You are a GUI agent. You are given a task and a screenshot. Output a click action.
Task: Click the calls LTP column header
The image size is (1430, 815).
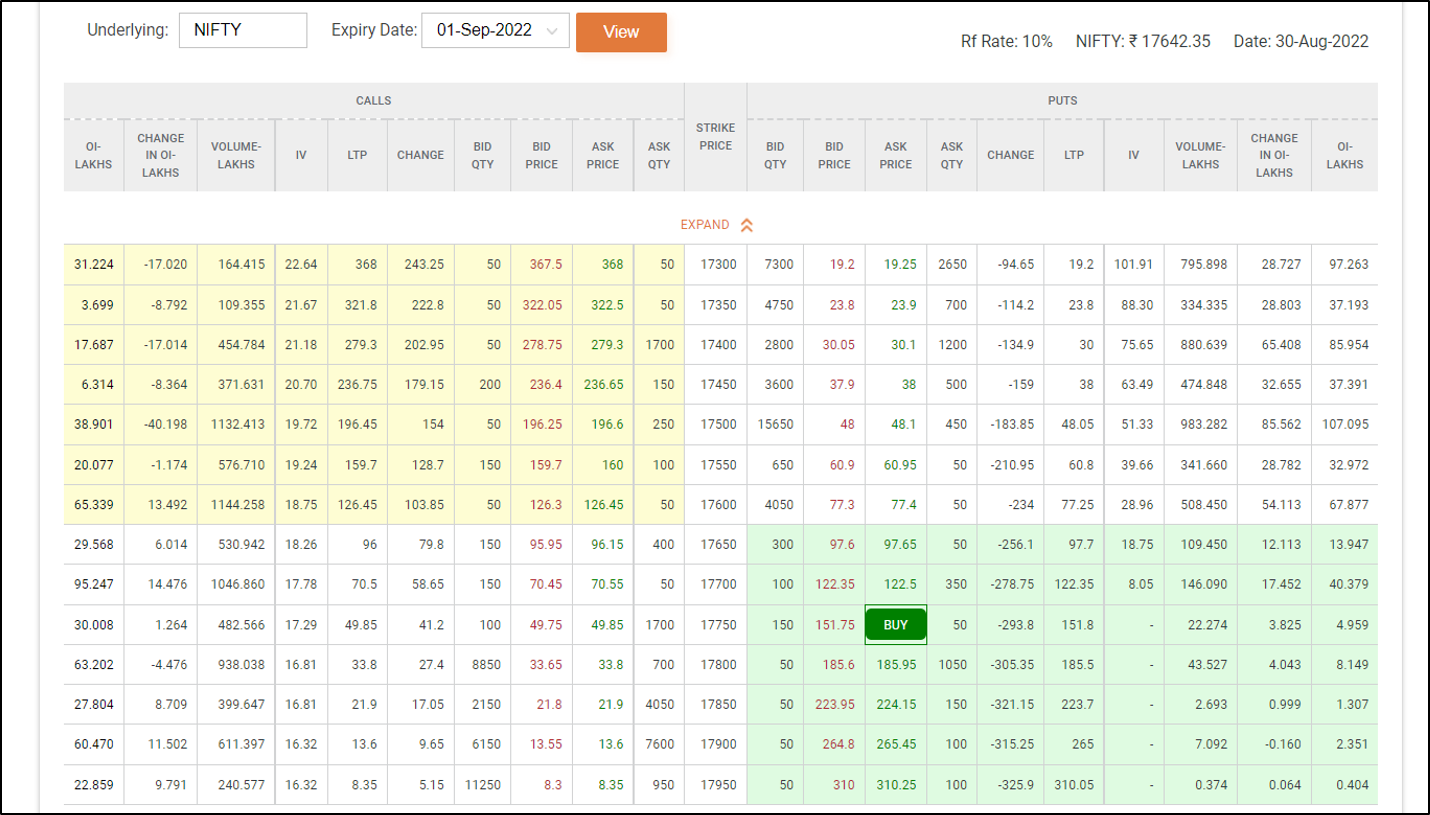click(x=357, y=155)
